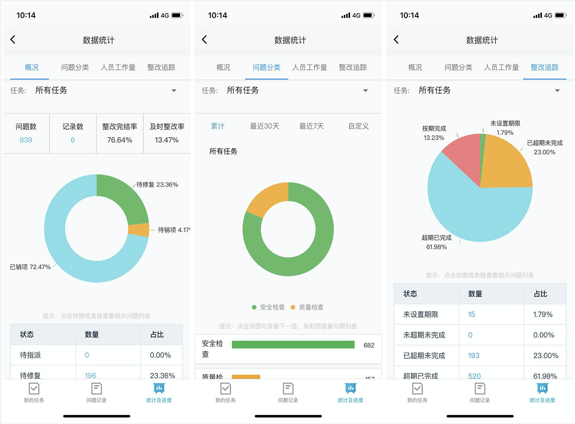Open count 15 in 未设置期限 row
The image size is (575, 424).
(472, 314)
